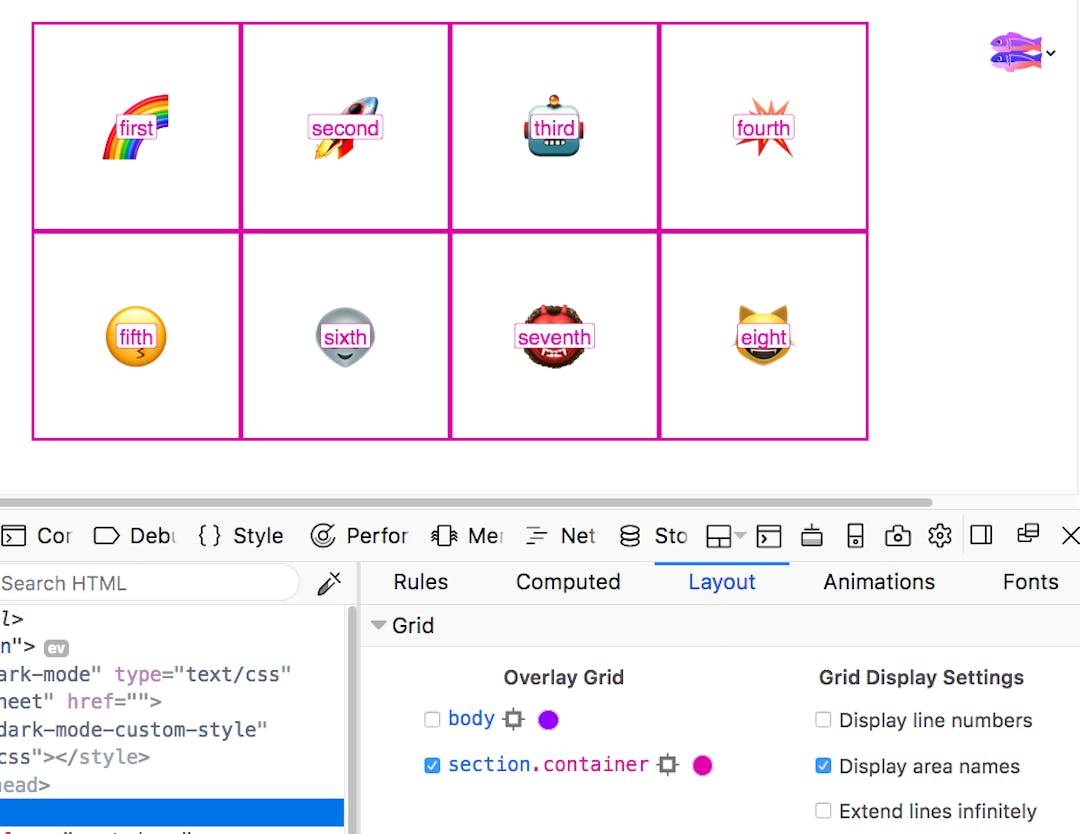Undock DevTools into a separate window
1080x834 pixels.
pos(1027,536)
